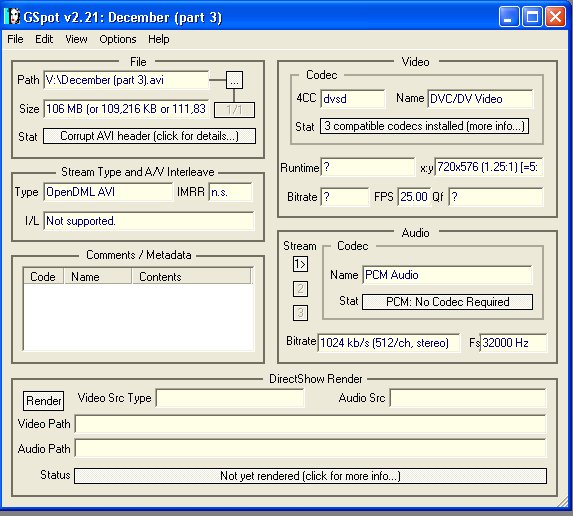Screen dimensions: 573x516
Task: Click the audio Name field PCM Audio
Action: click(447, 275)
